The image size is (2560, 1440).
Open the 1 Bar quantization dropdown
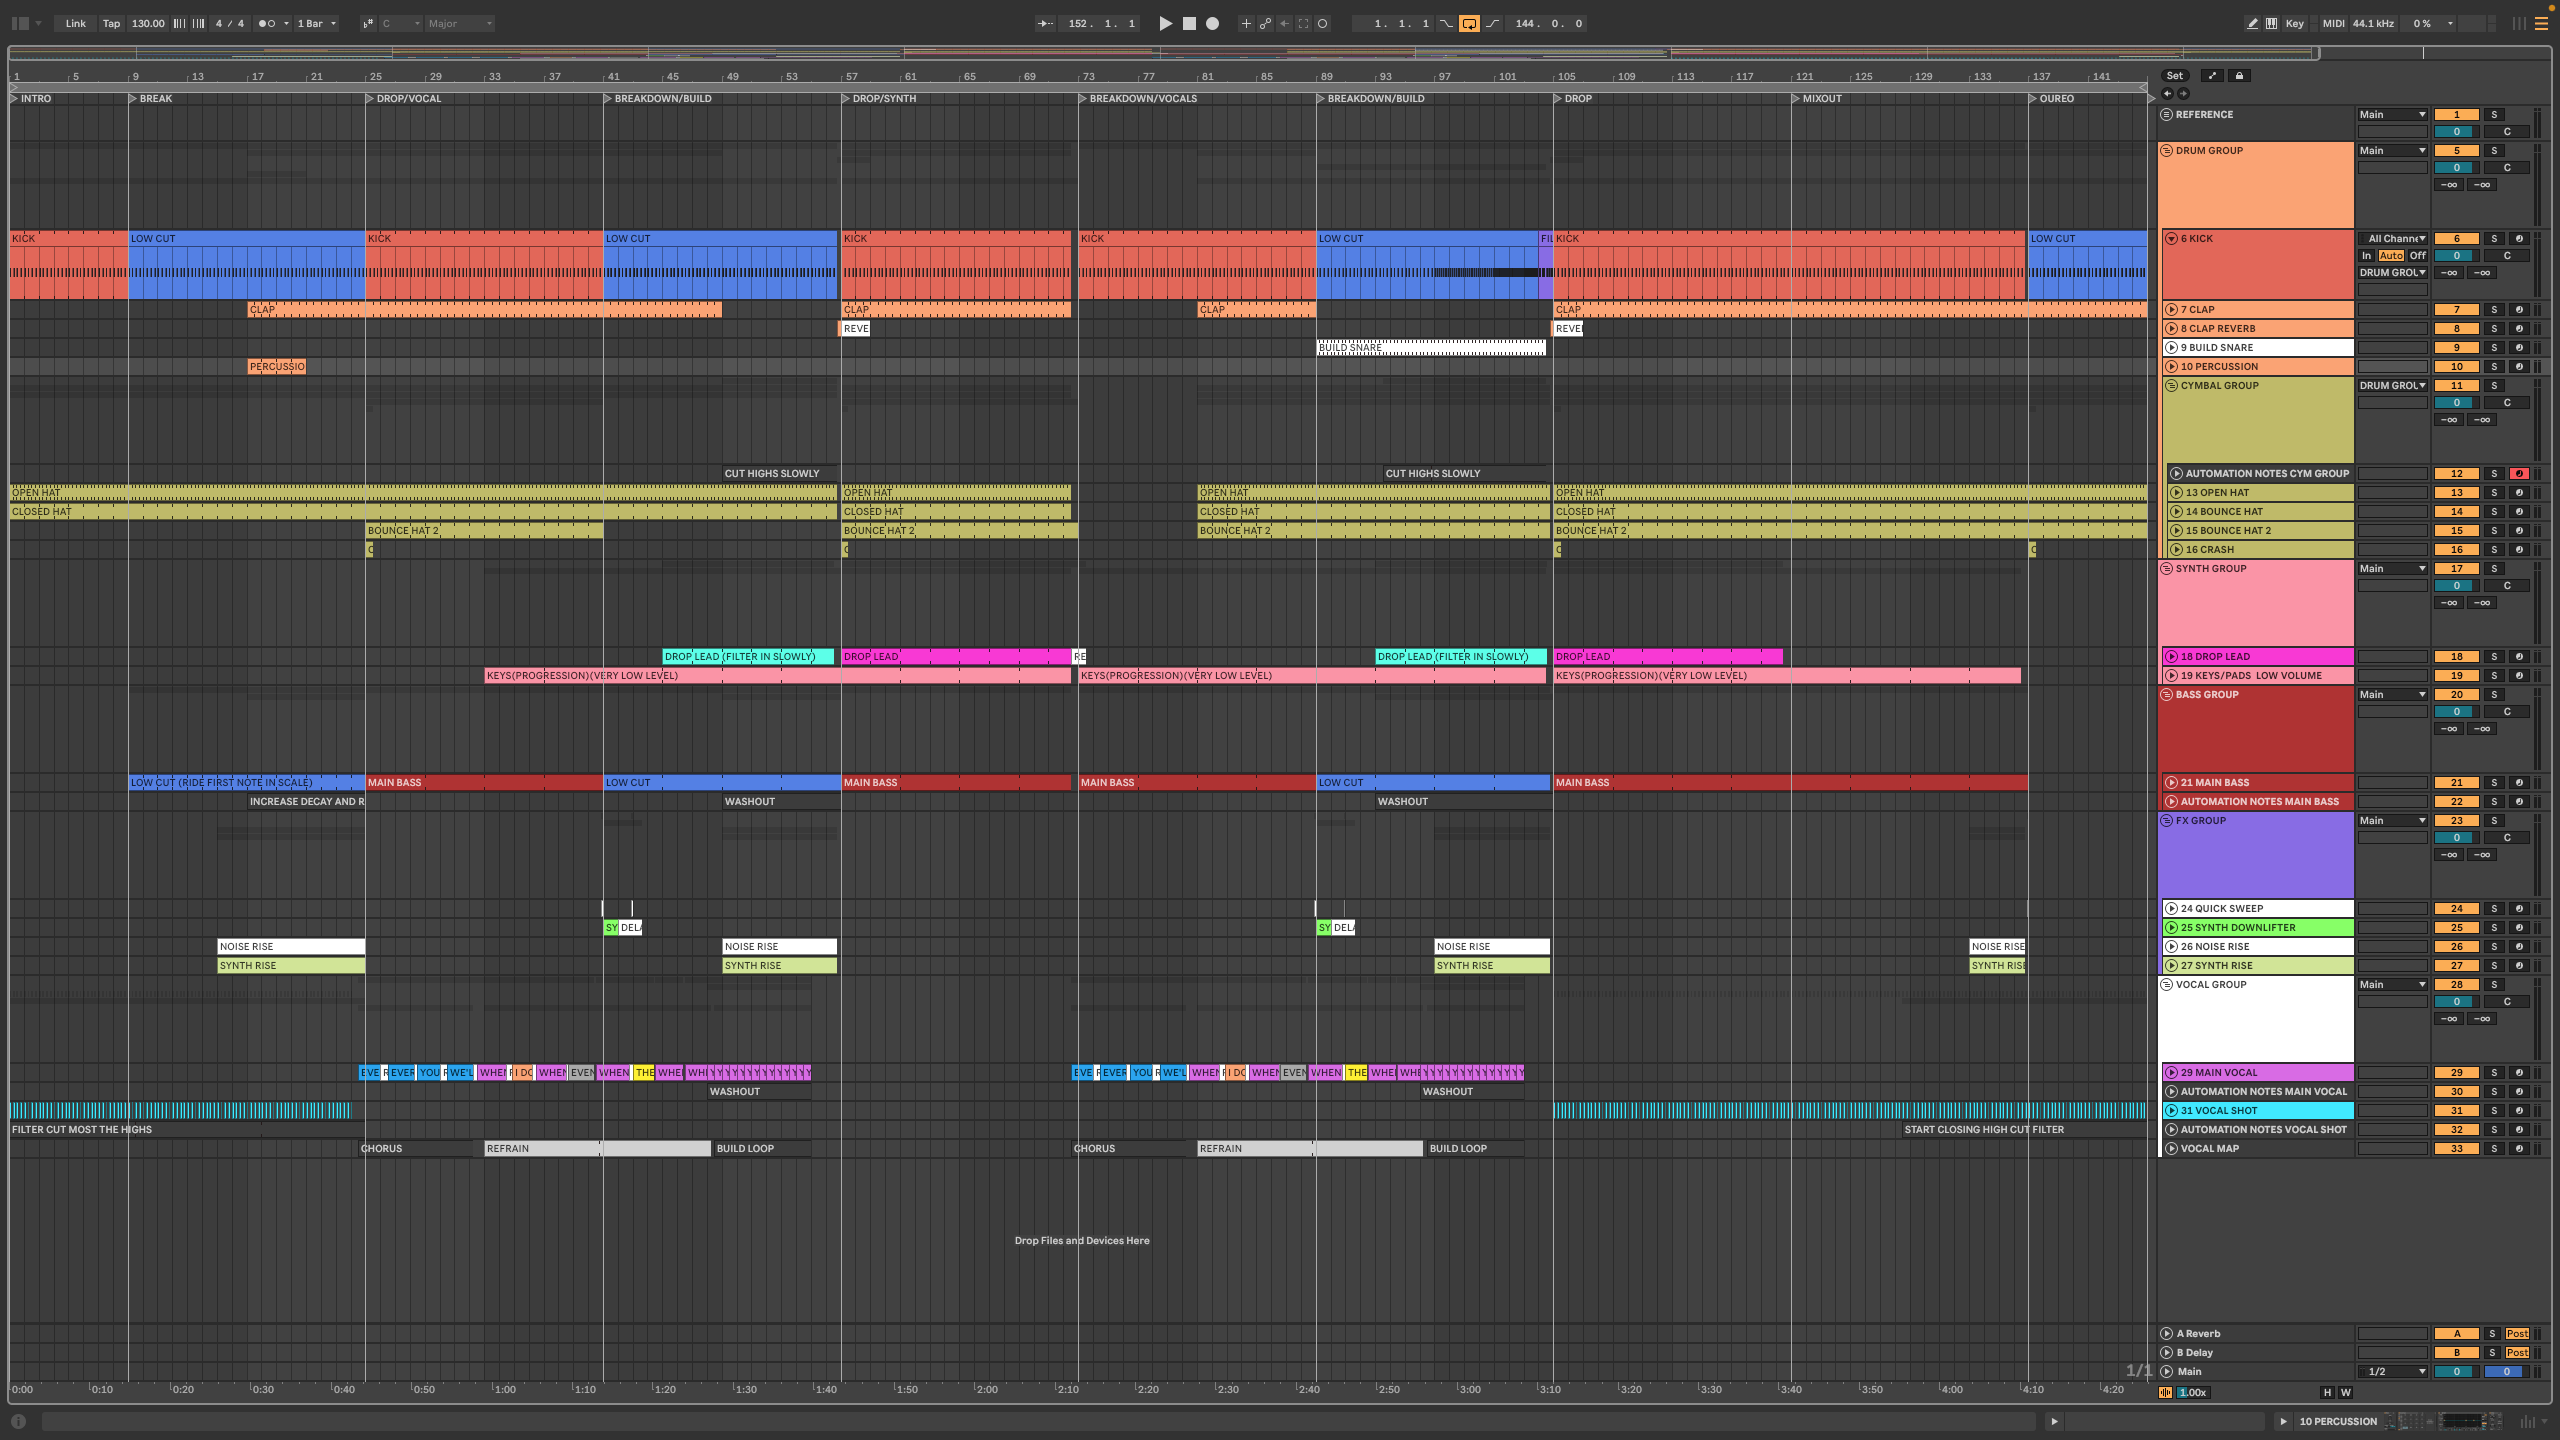coord(317,23)
